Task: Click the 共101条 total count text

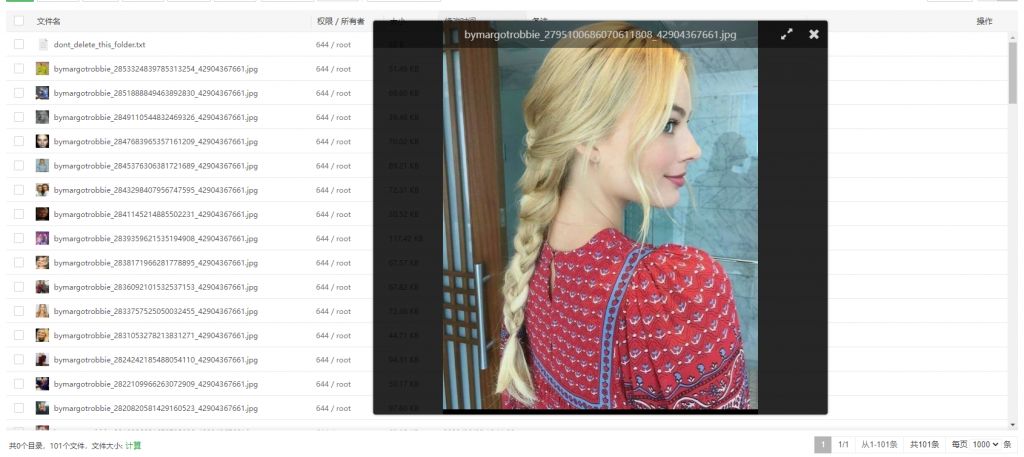Action: coord(925,445)
